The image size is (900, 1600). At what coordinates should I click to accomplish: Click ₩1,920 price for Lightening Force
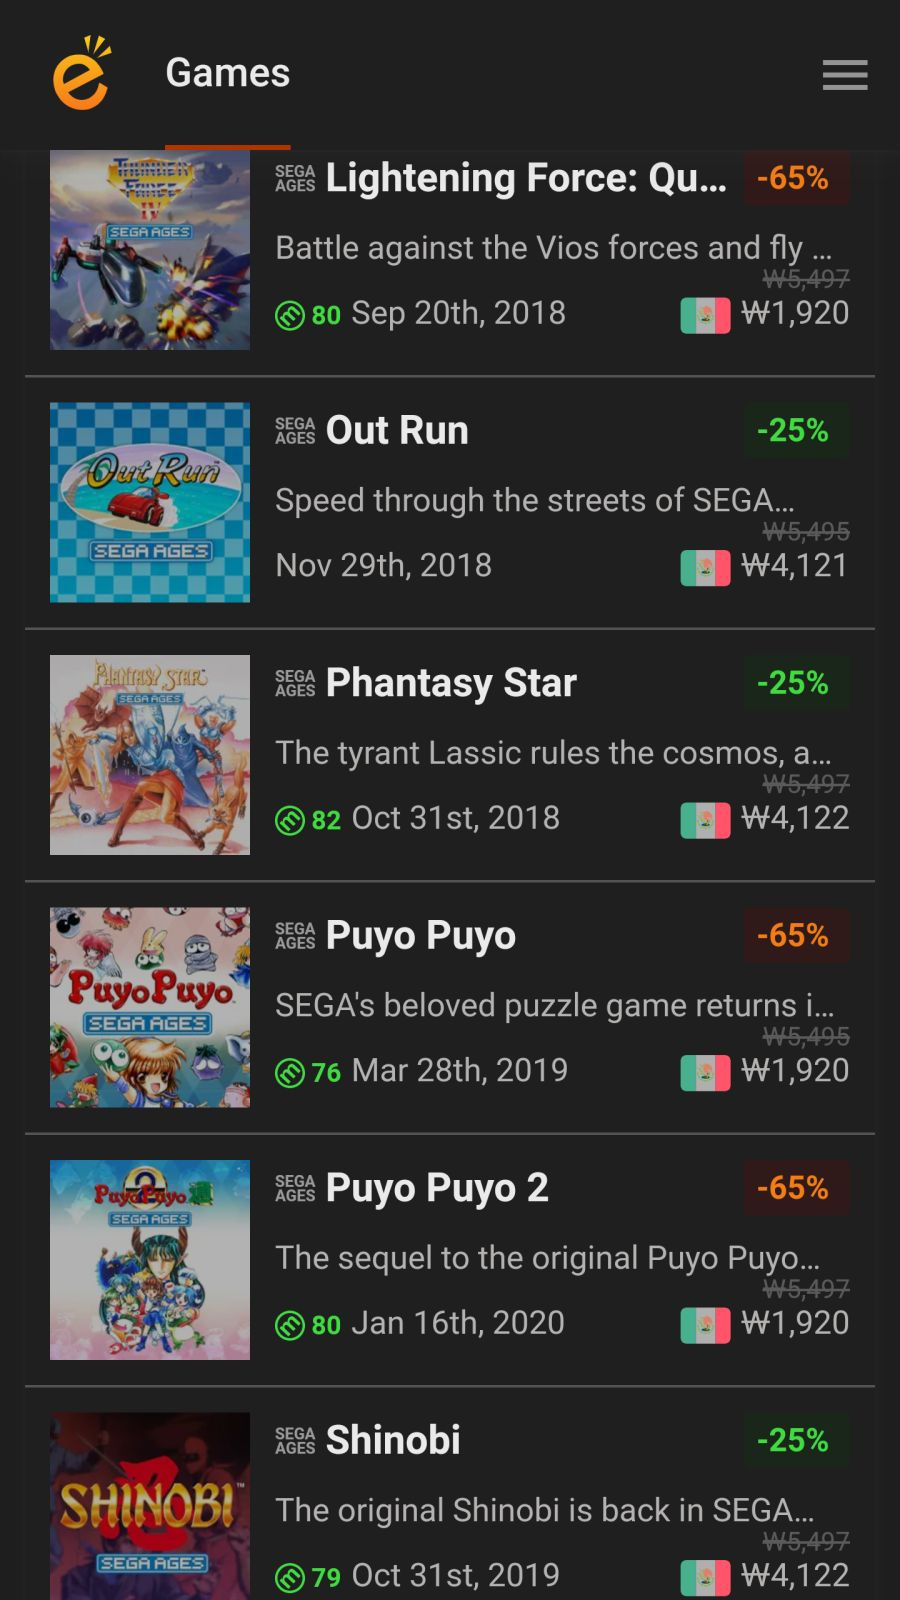[x=795, y=313]
